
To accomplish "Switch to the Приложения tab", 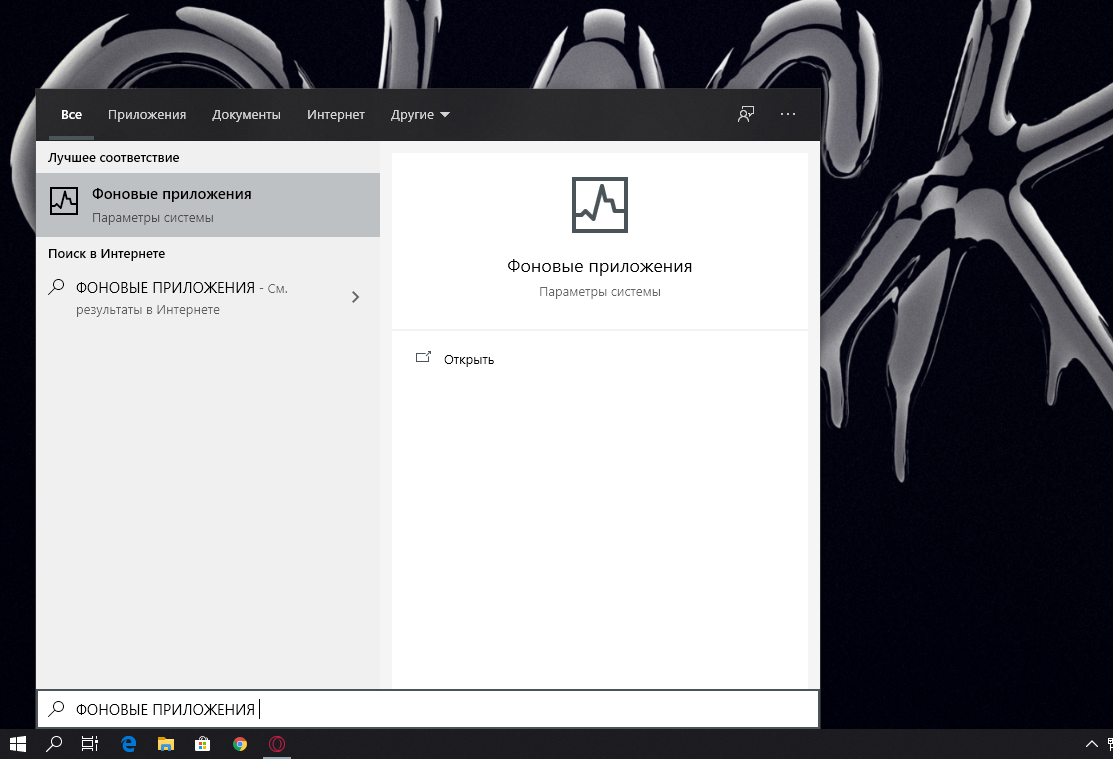I will tap(147, 114).
